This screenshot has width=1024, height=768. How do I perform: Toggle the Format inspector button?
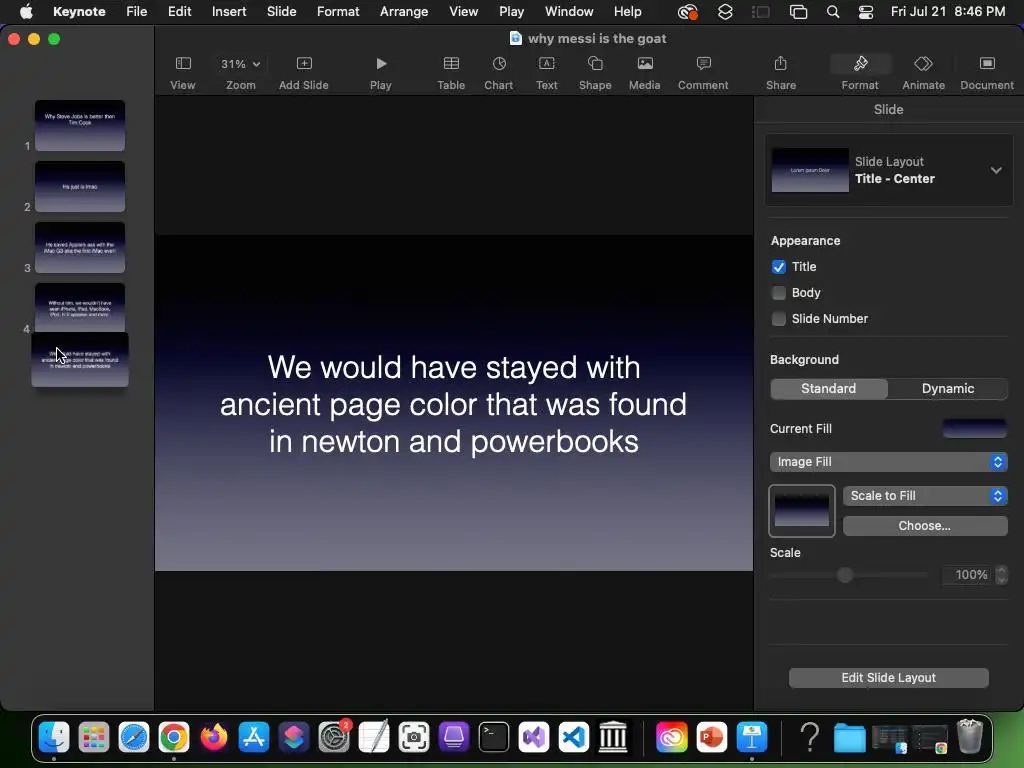tap(859, 72)
